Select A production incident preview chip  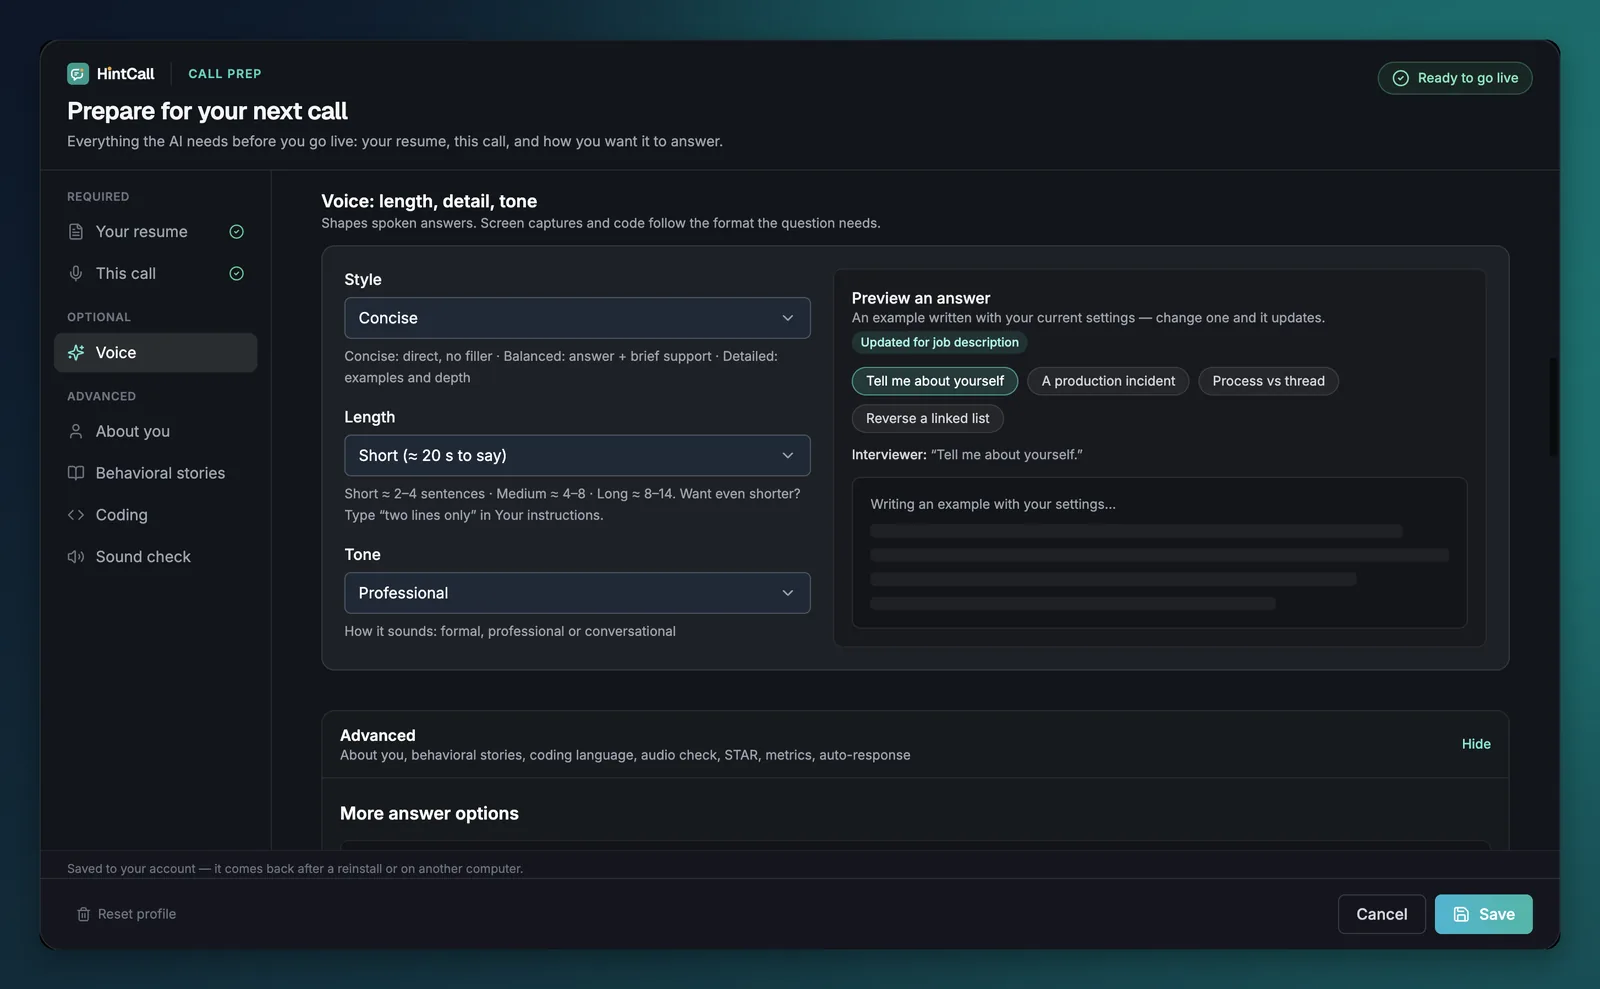[1108, 381]
